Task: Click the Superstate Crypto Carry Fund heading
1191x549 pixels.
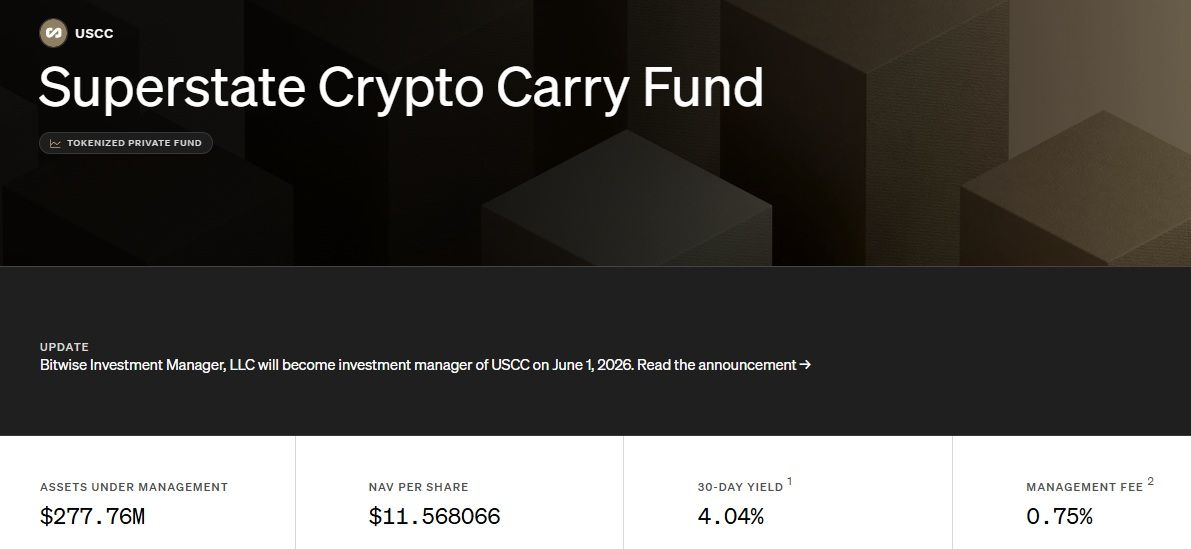Action: click(400, 89)
